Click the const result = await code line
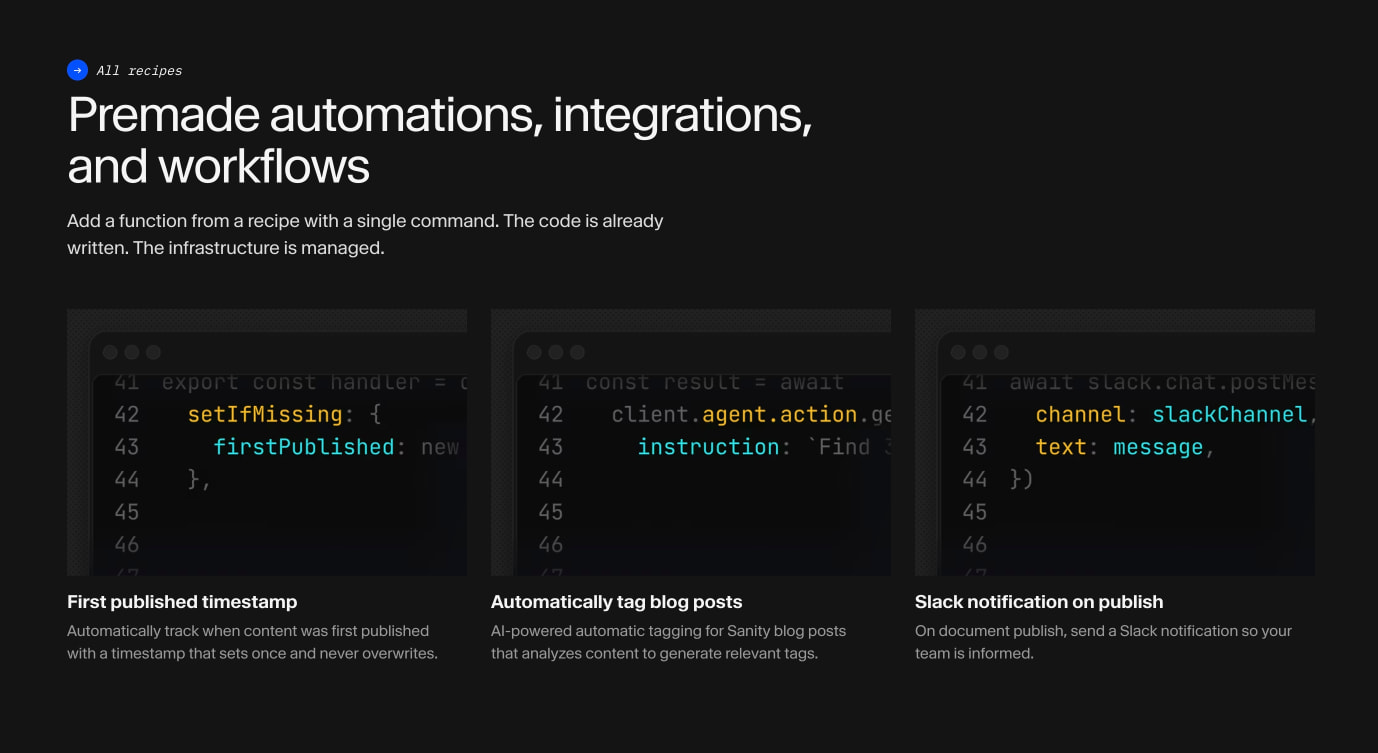The image size is (1378, 753). coord(714,382)
